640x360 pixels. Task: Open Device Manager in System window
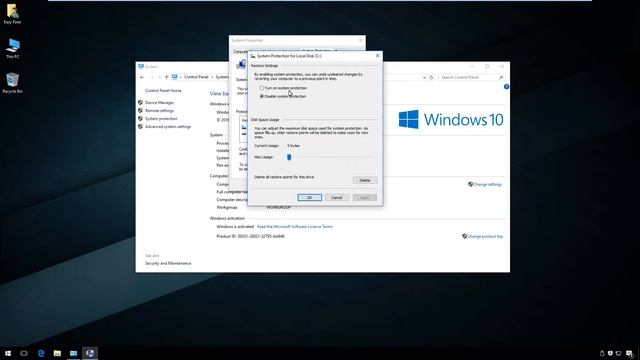coord(159,102)
